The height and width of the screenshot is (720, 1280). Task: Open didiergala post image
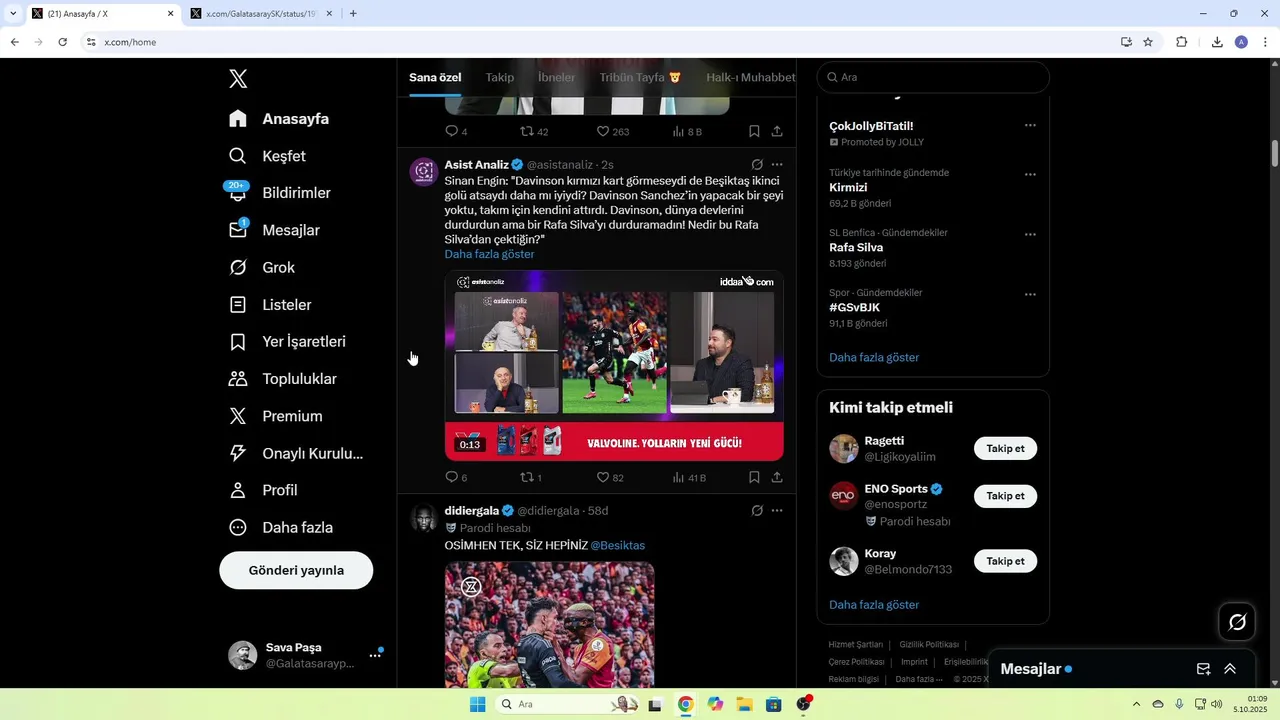[550, 624]
